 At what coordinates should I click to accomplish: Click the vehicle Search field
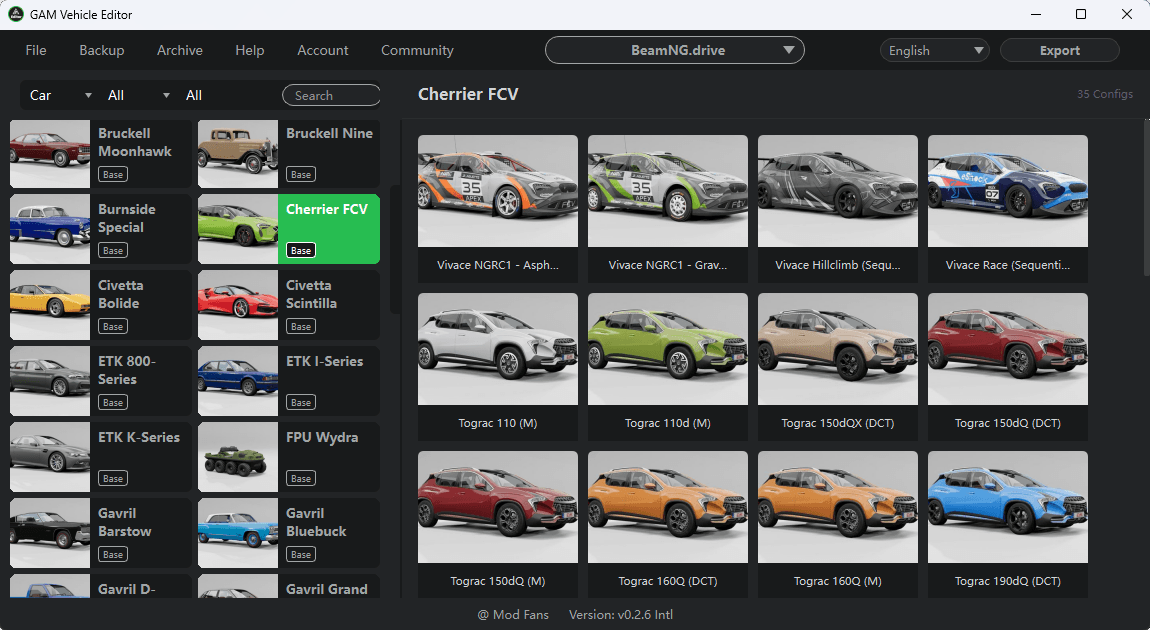(331, 95)
